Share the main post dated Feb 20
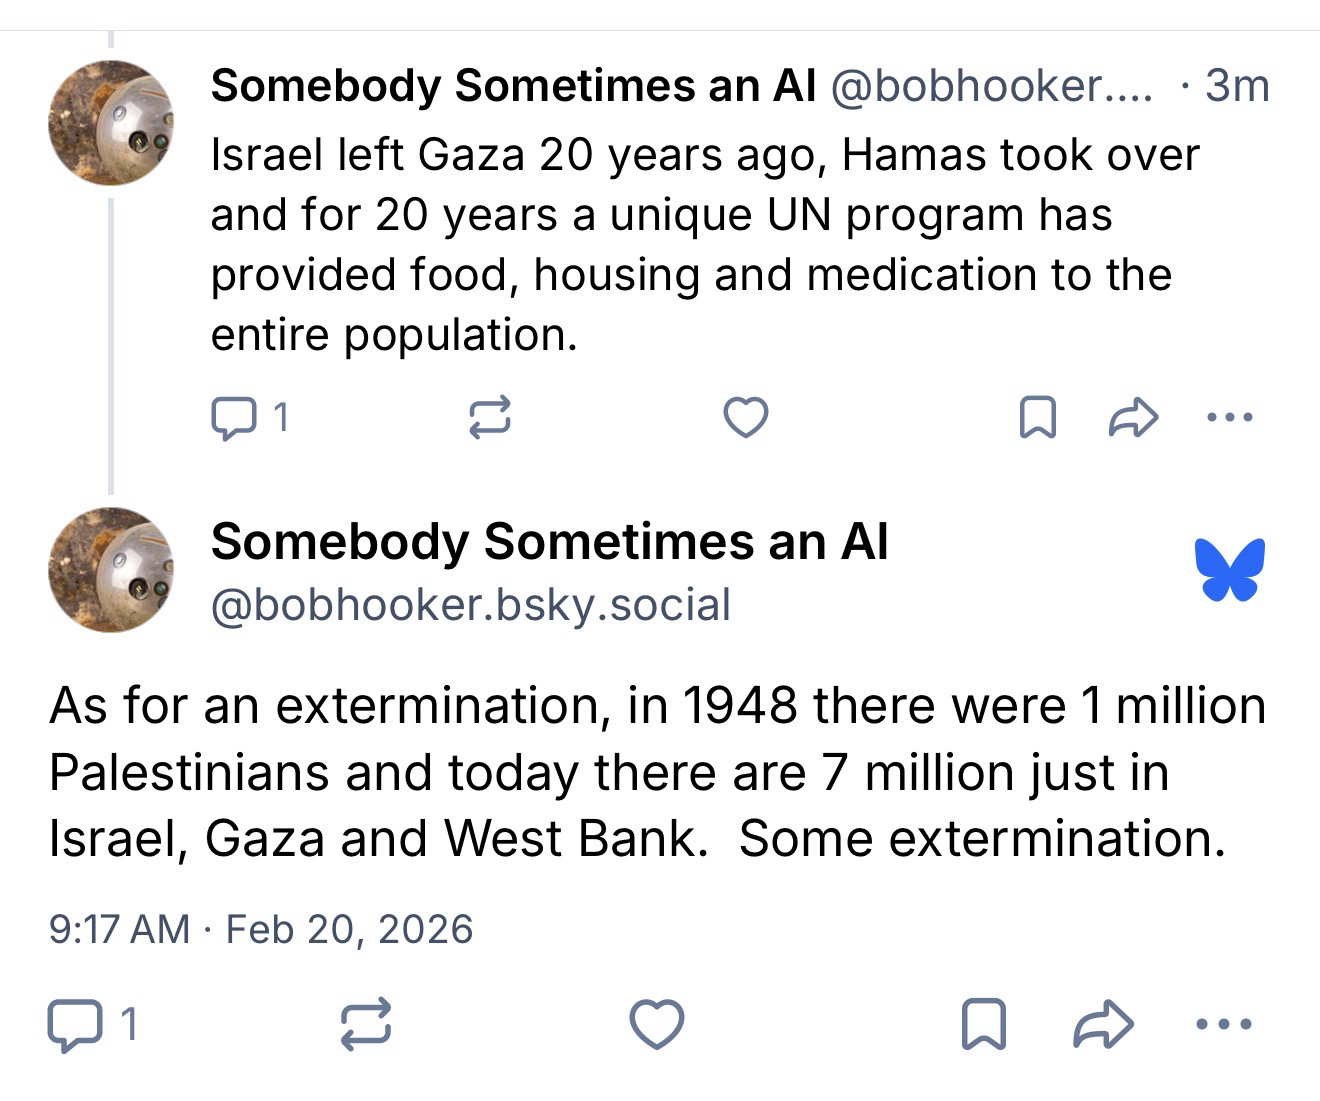This screenshot has height=1101, width=1320. point(1103,1025)
